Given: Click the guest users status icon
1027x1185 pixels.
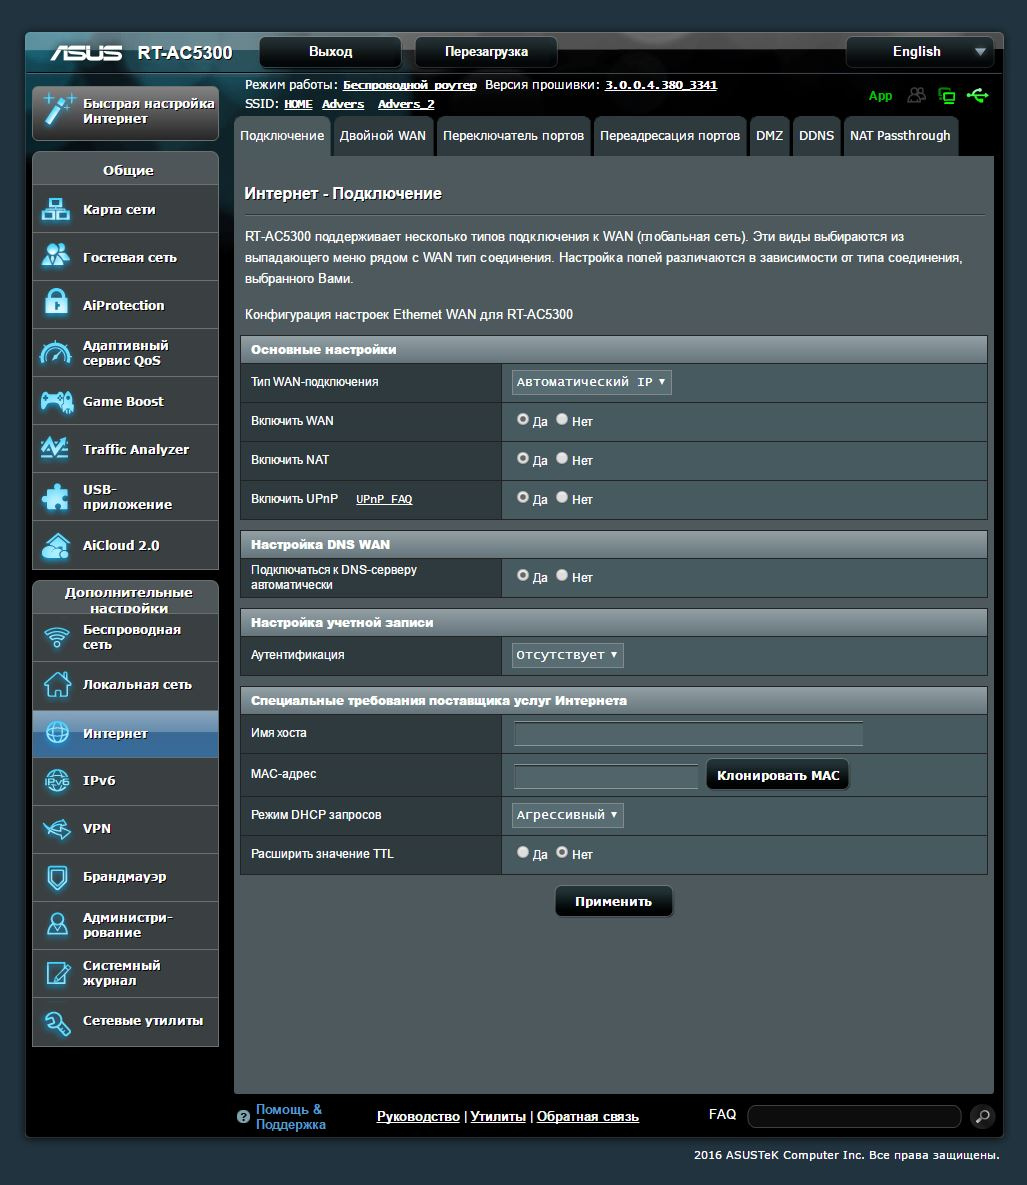Looking at the screenshot, I should (x=917, y=95).
